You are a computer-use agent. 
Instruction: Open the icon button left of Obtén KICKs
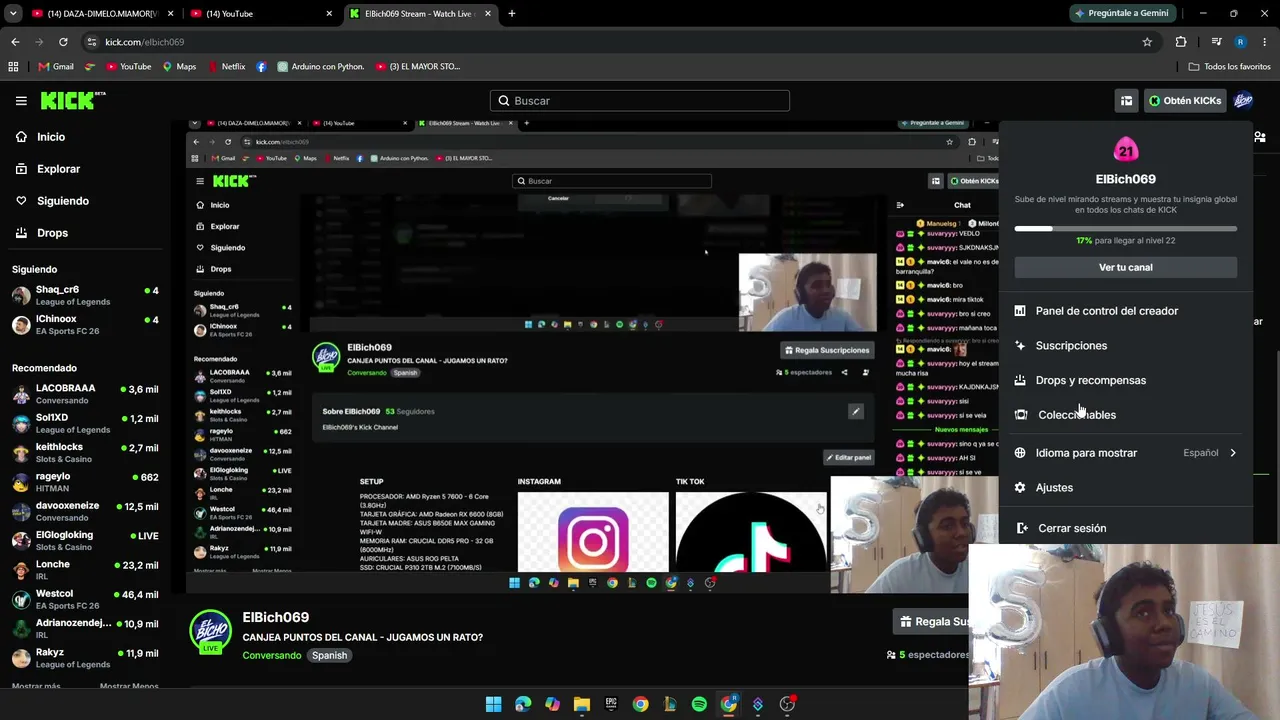1126,101
